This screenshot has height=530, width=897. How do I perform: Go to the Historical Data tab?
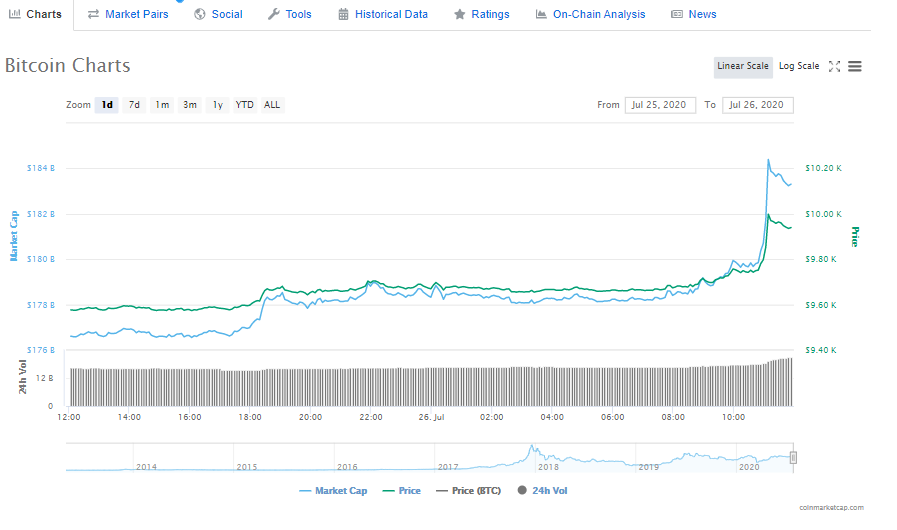[x=383, y=14]
